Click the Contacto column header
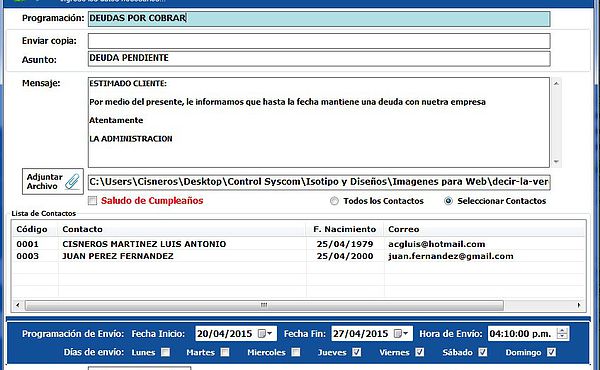The height and width of the screenshot is (370, 600). pyautogui.click(x=182, y=229)
